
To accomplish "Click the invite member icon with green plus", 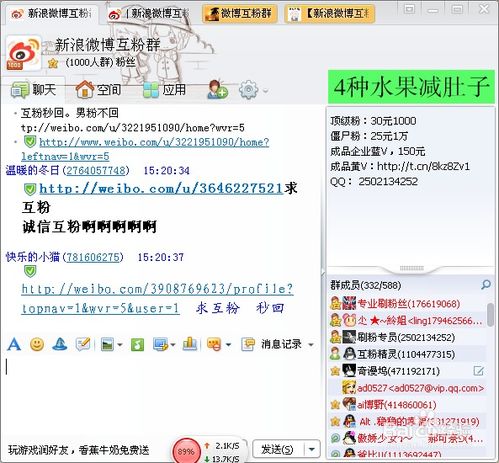I will [217, 89].
